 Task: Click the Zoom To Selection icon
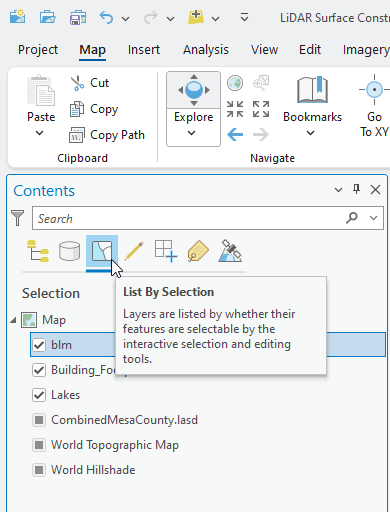(261, 83)
